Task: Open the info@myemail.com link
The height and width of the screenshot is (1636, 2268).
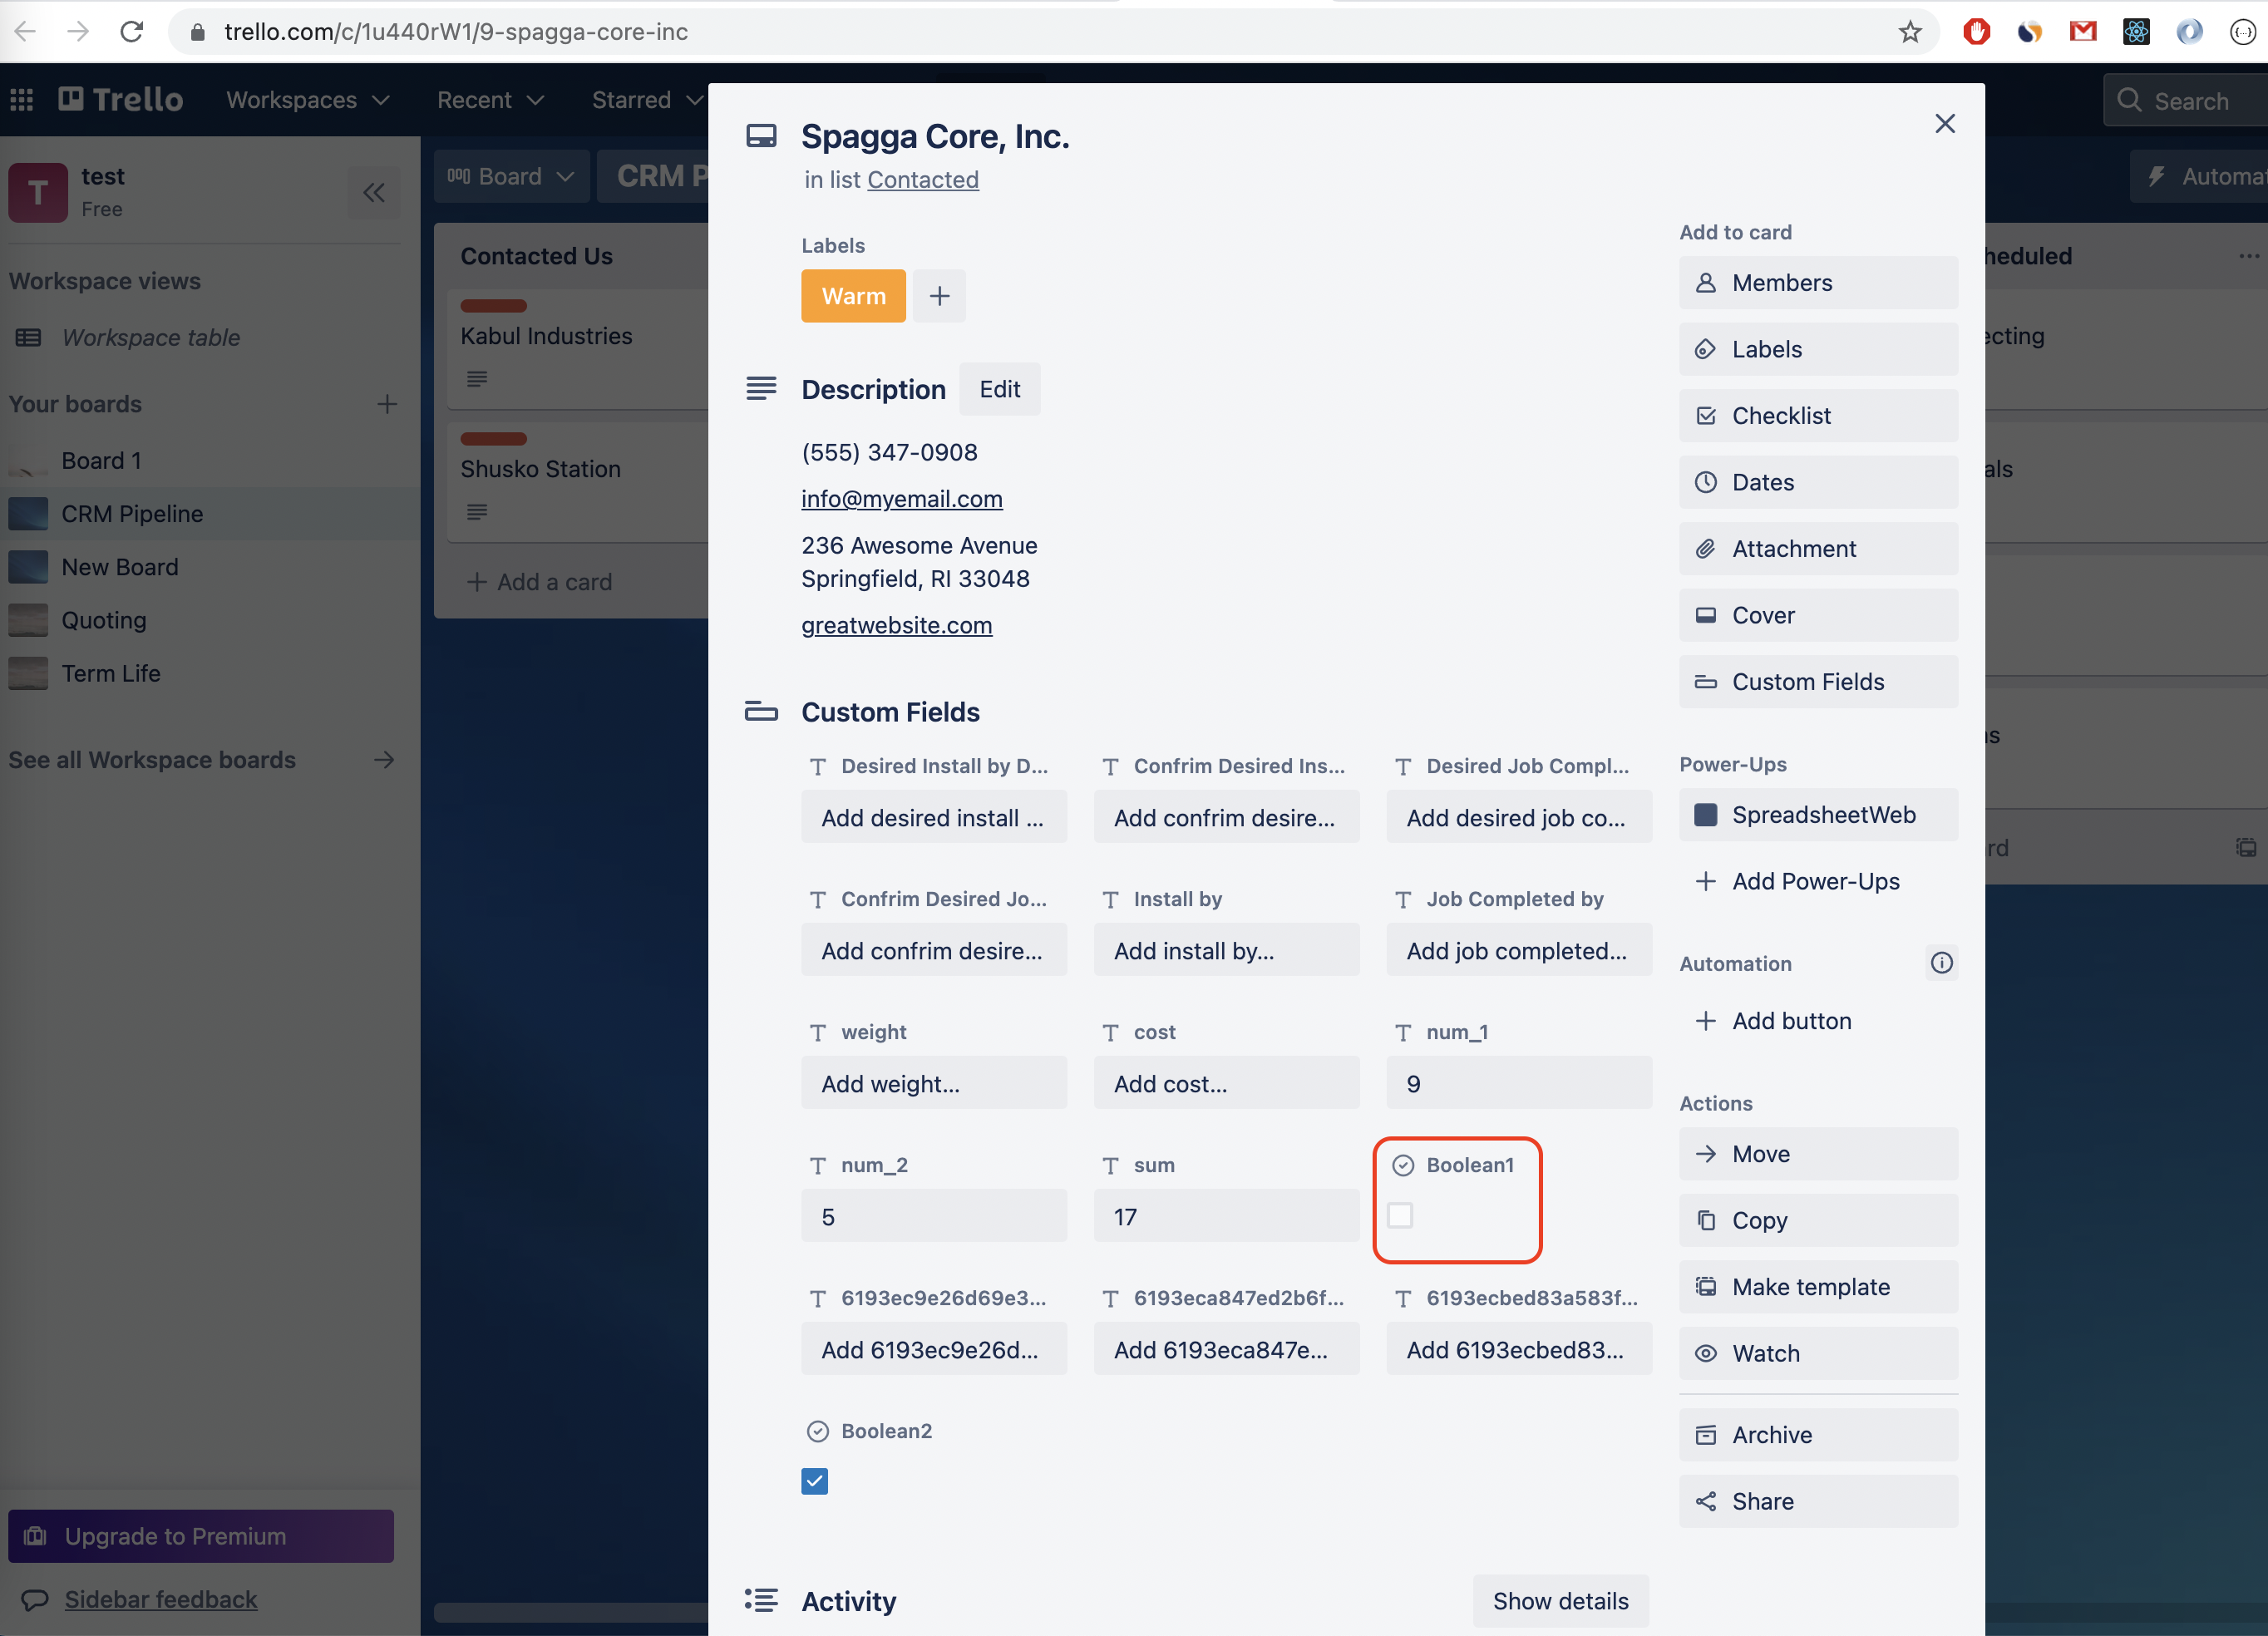Action: pyautogui.click(x=901, y=499)
